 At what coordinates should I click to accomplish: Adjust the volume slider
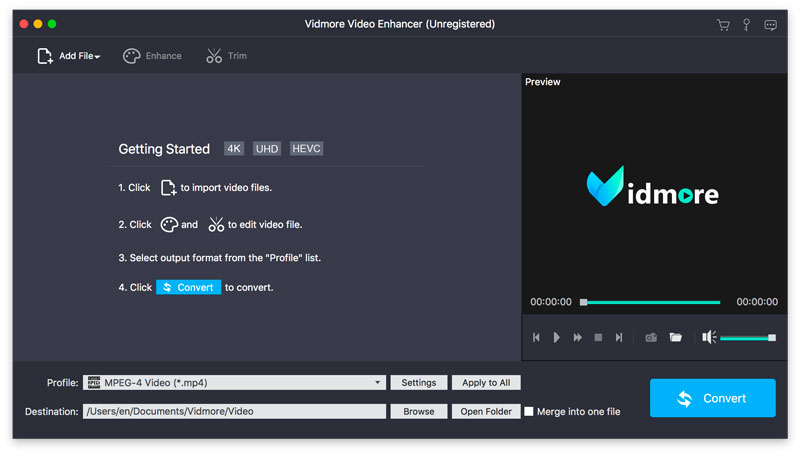(748, 338)
